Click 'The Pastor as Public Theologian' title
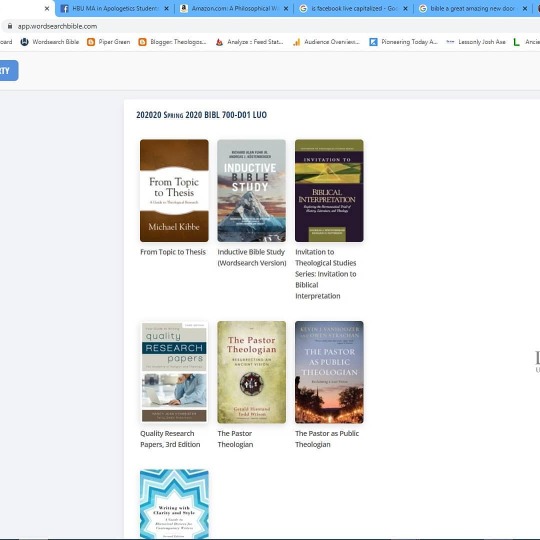 [x=327, y=439]
